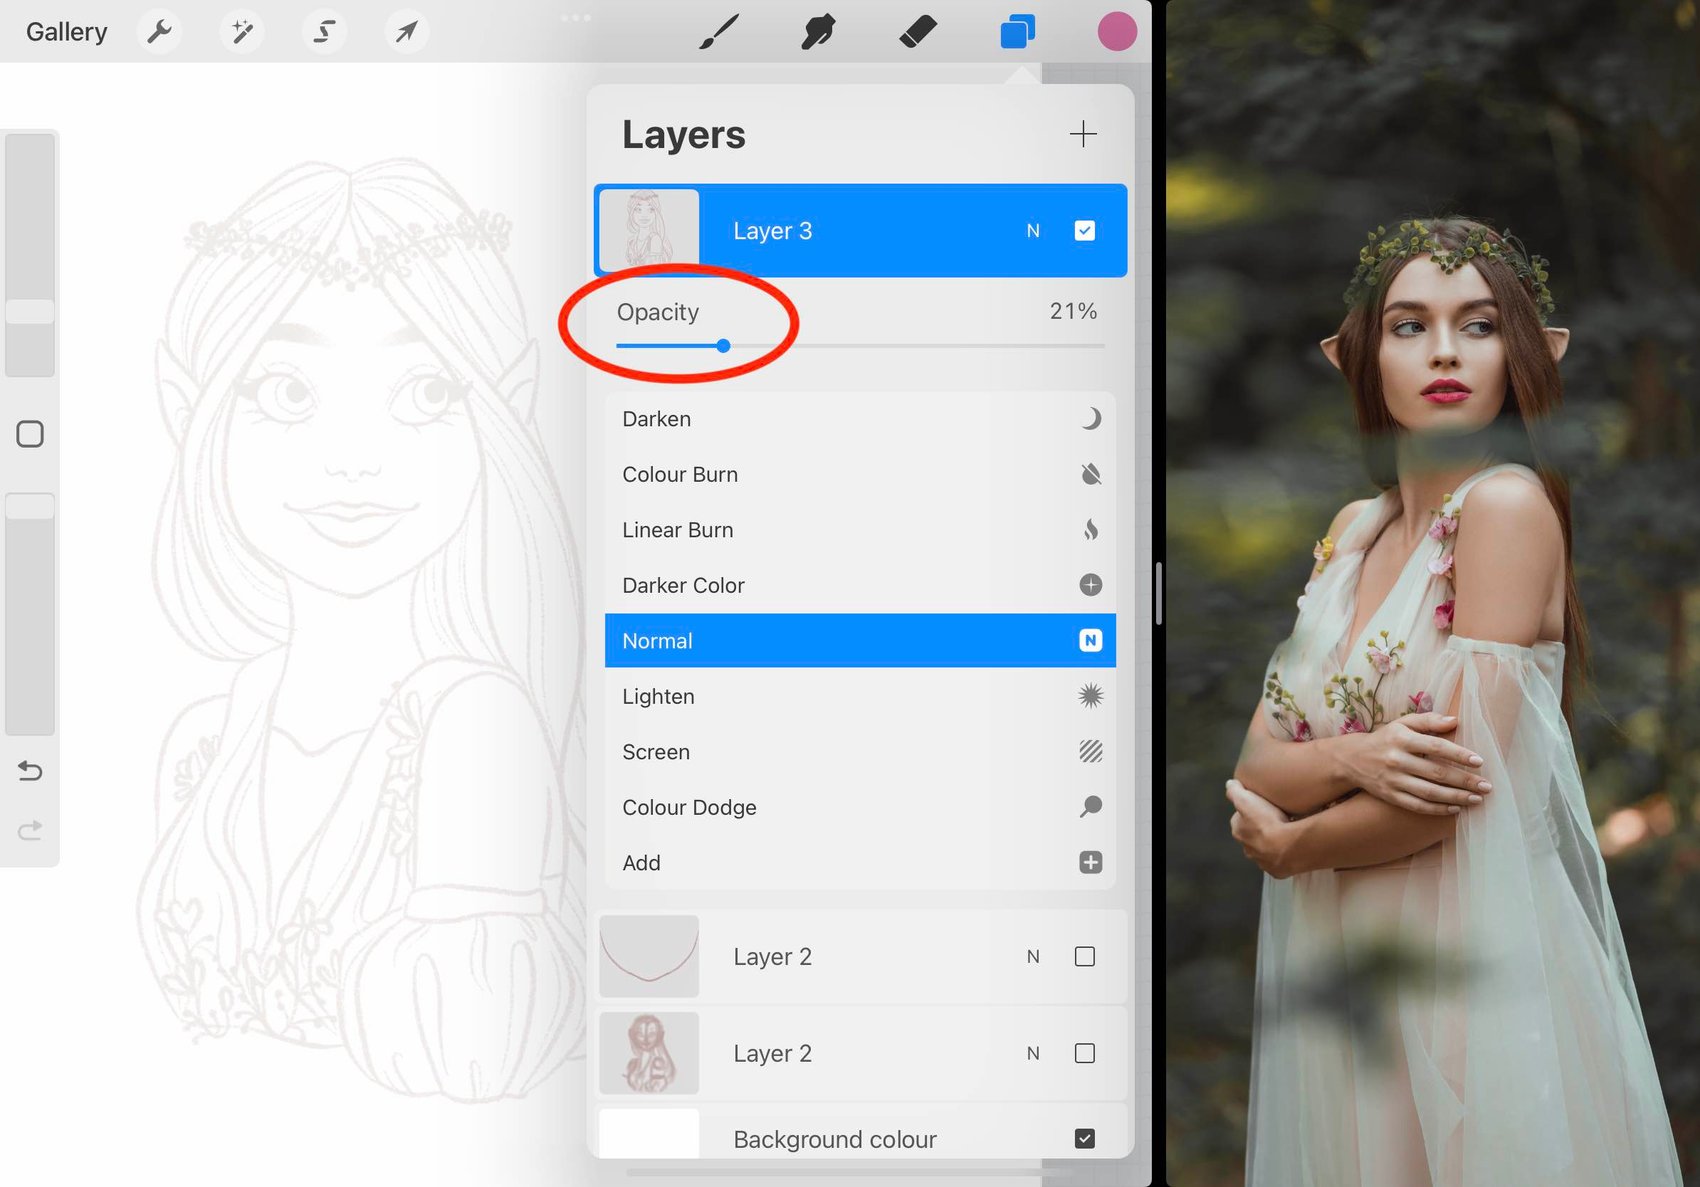The image size is (1700, 1187).
Task: Tap the figure-sketch Layer 2 thumbnail
Action: click(x=649, y=1053)
